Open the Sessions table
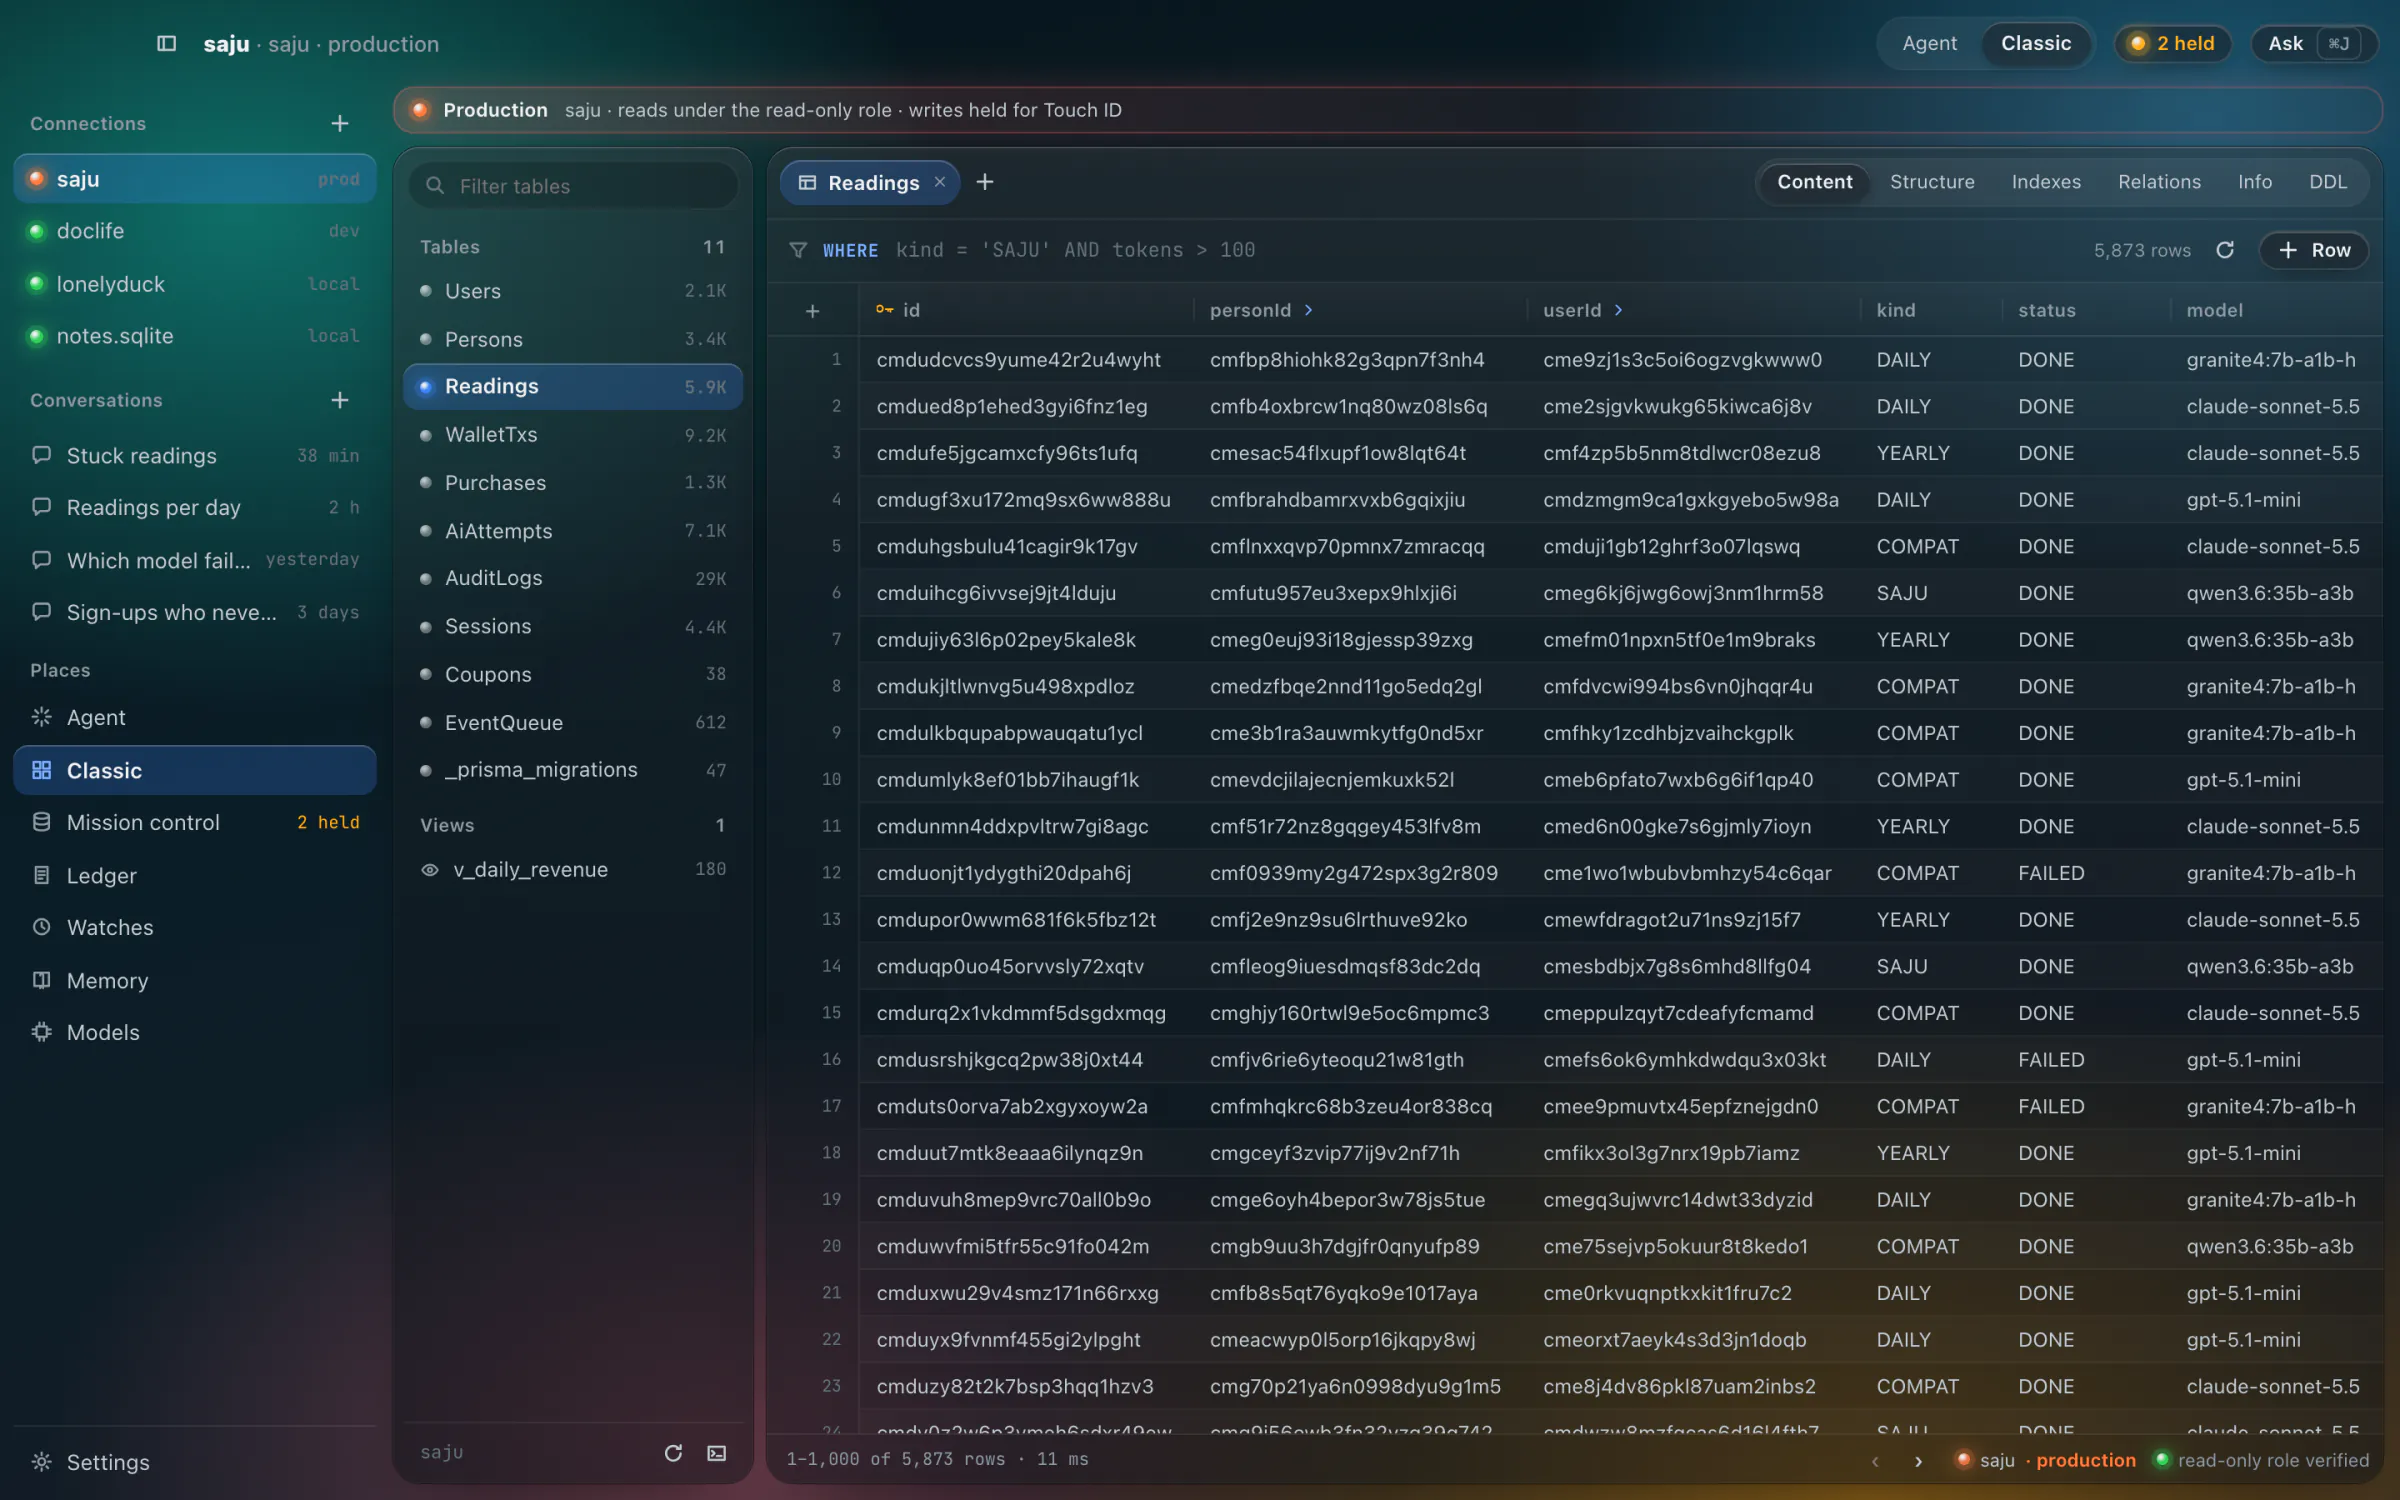2400x1500 pixels. (573, 626)
